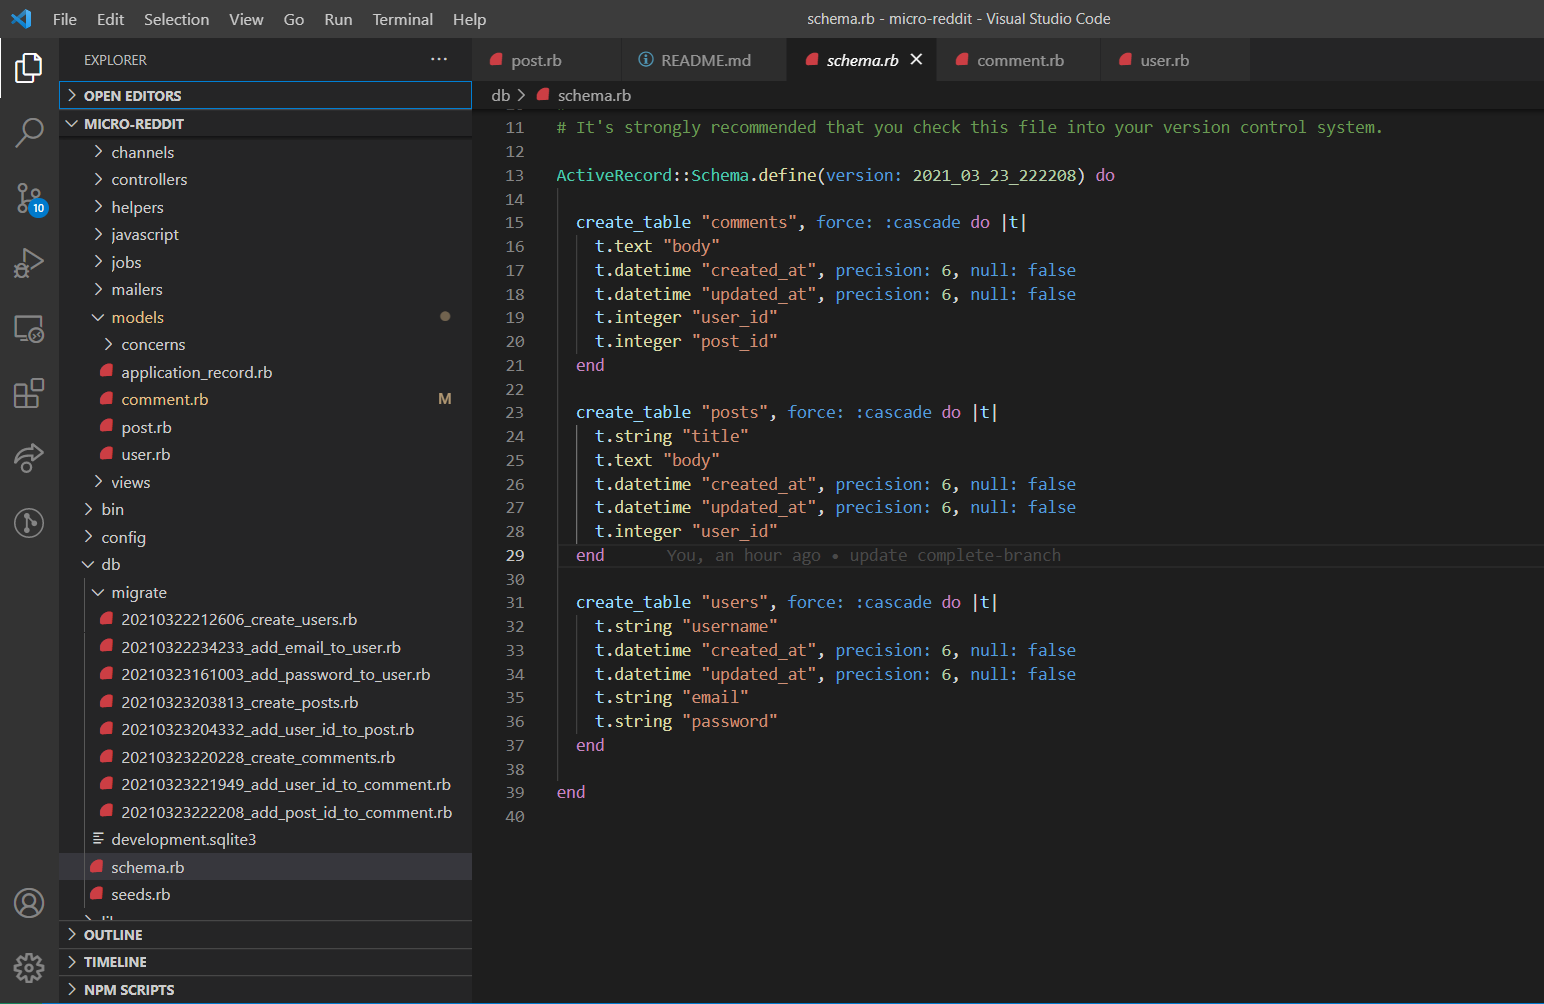This screenshot has width=1544, height=1004.
Task: Expand the bin folder
Action: pos(265,509)
